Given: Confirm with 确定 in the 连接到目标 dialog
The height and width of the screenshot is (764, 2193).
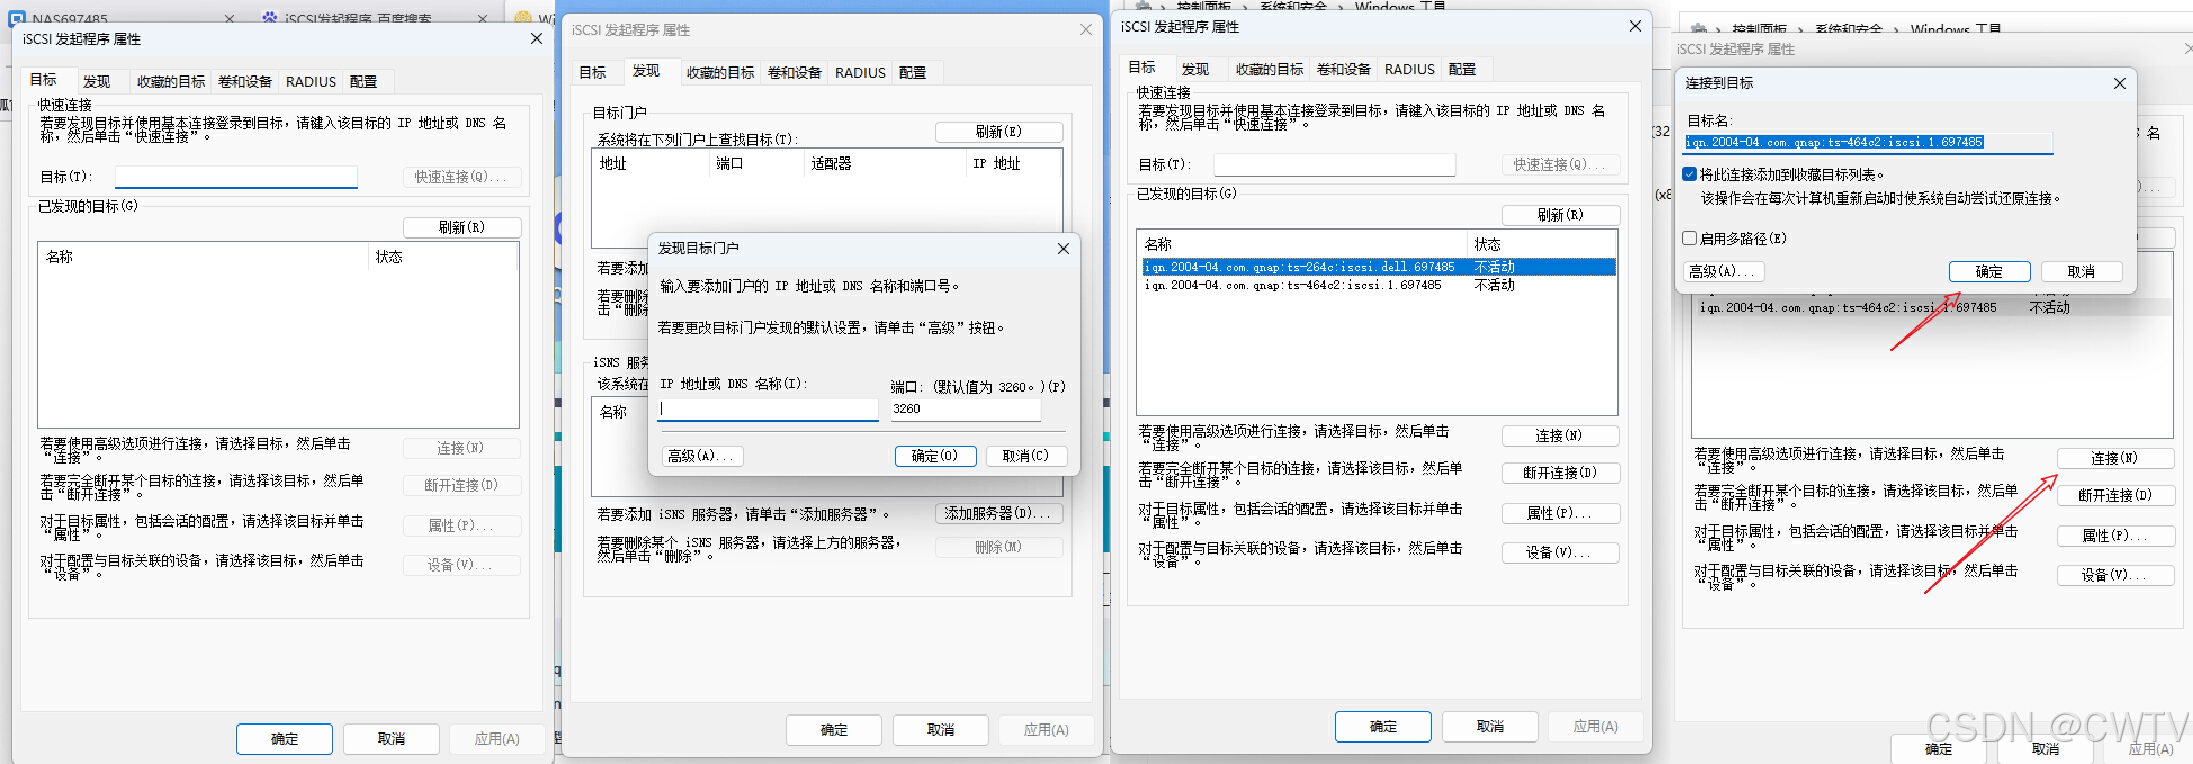Looking at the screenshot, I should 1989,272.
